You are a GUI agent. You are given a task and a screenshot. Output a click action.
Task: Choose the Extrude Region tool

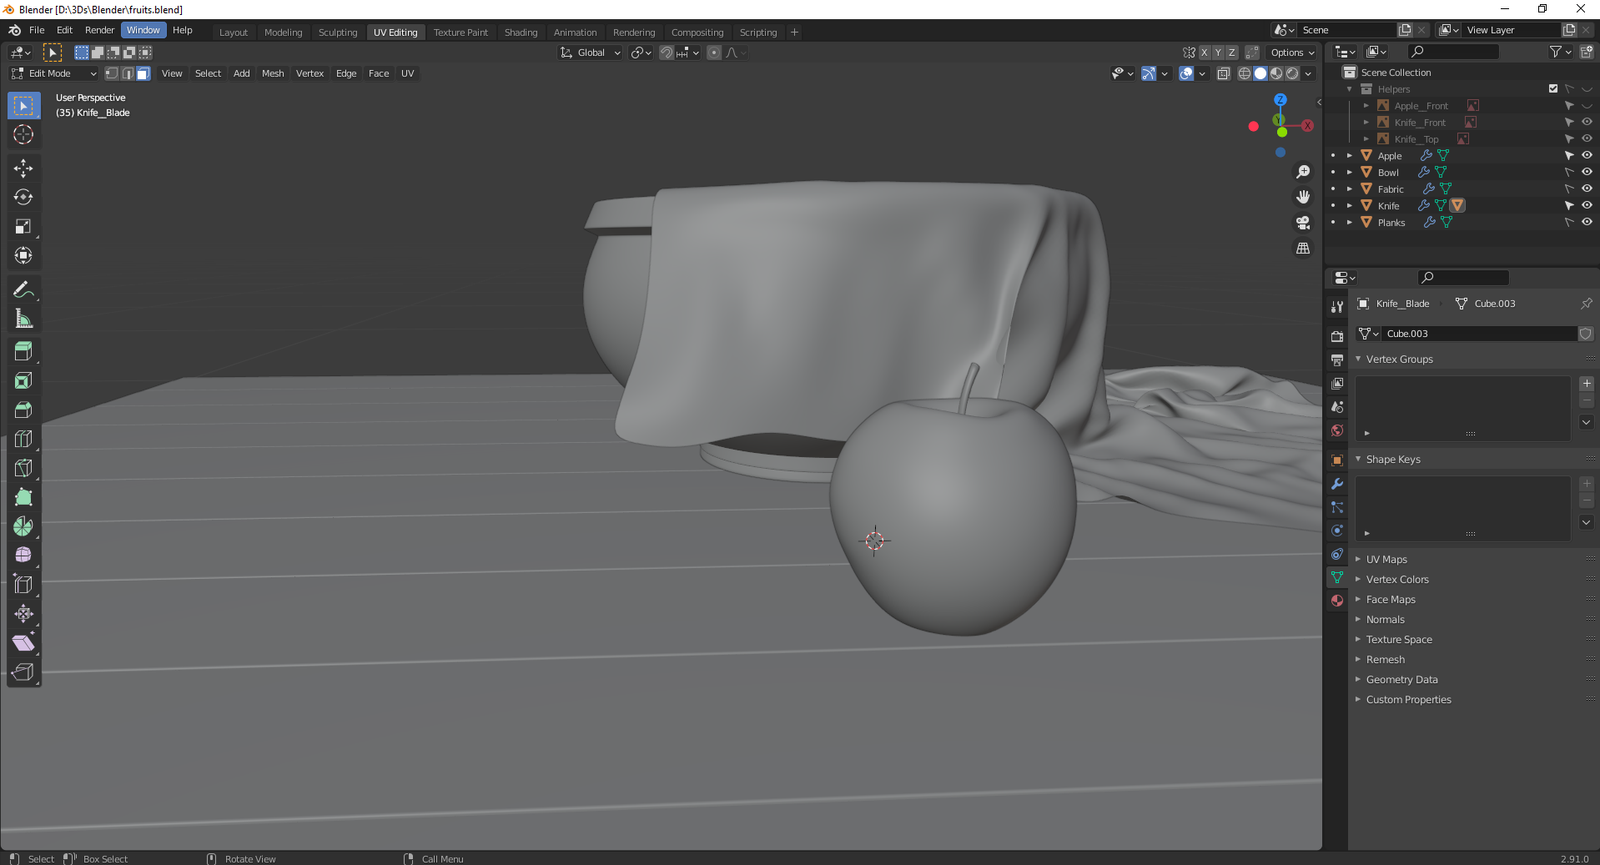point(23,351)
